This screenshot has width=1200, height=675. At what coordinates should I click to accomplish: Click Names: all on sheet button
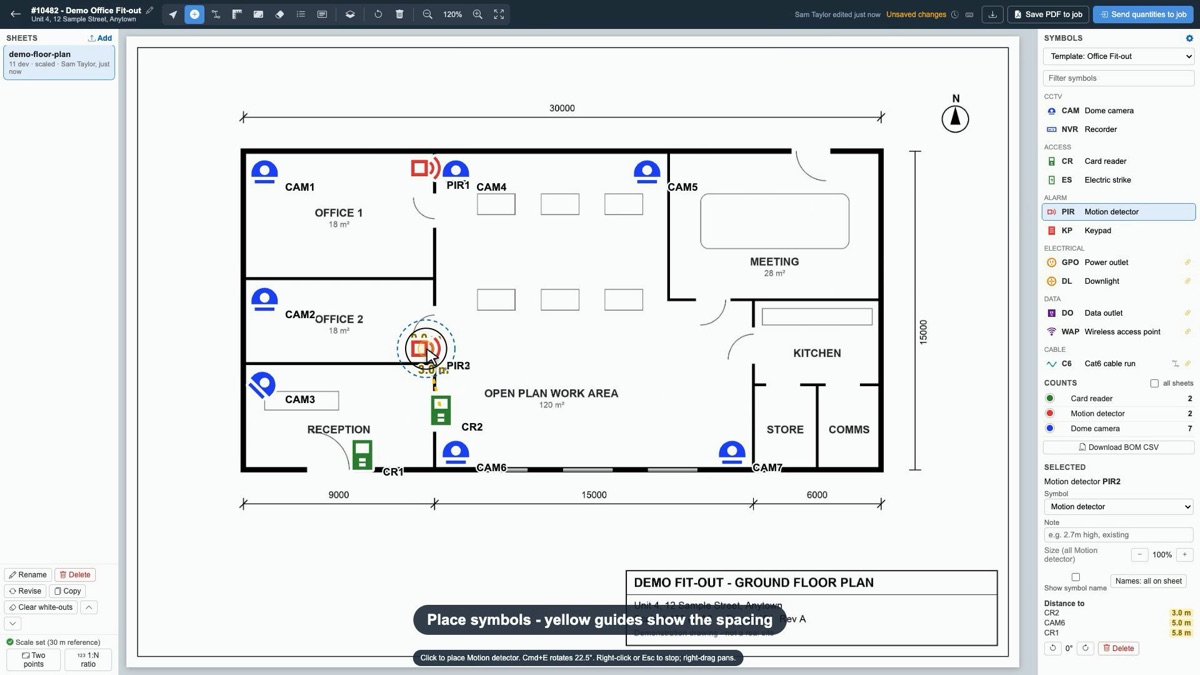tap(1148, 581)
